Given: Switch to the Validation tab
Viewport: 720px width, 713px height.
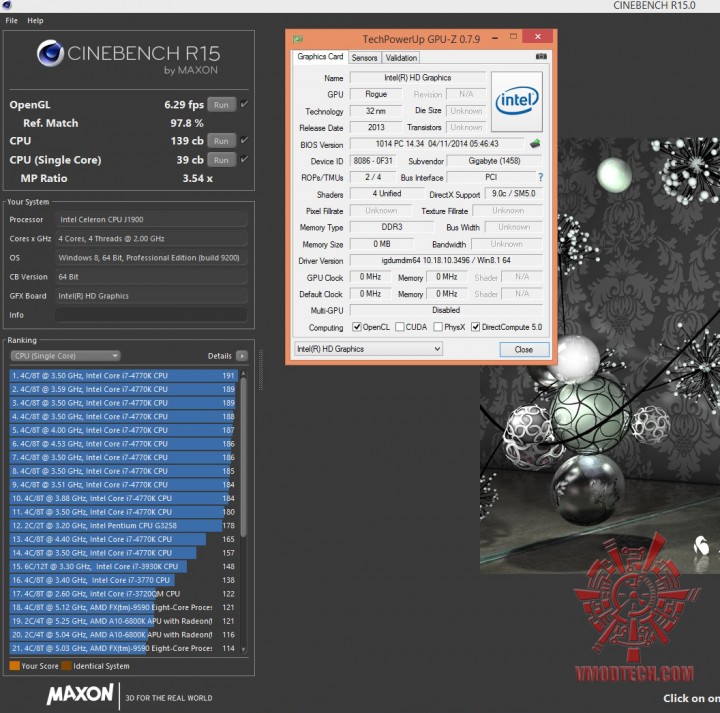Looking at the screenshot, I should [401, 58].
